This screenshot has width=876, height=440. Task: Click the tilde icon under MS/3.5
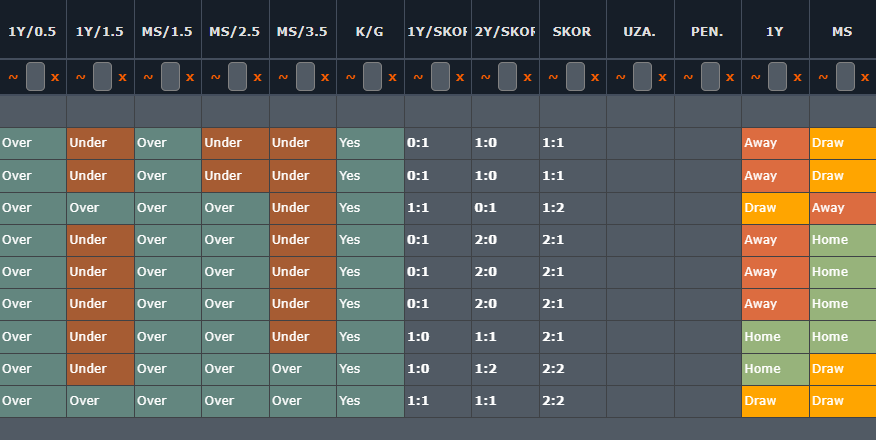(283, 77)
